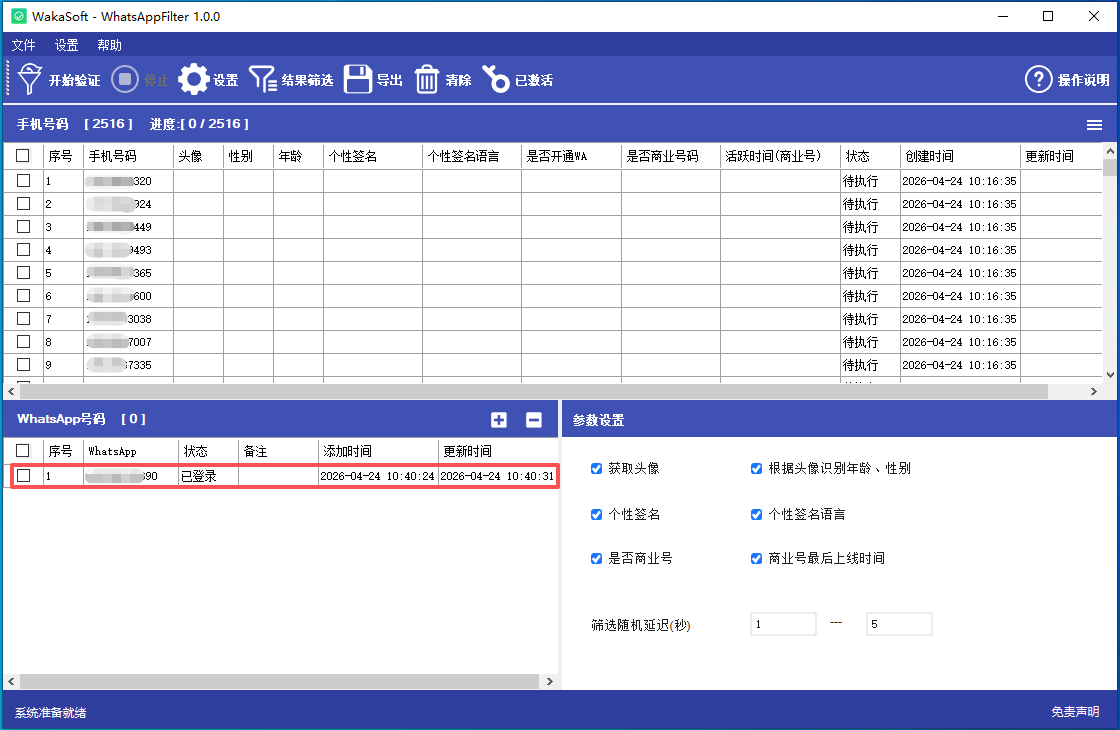Remove WhatsApp account with minus icon
1120x730 pixels.
(x=534, y=420)
